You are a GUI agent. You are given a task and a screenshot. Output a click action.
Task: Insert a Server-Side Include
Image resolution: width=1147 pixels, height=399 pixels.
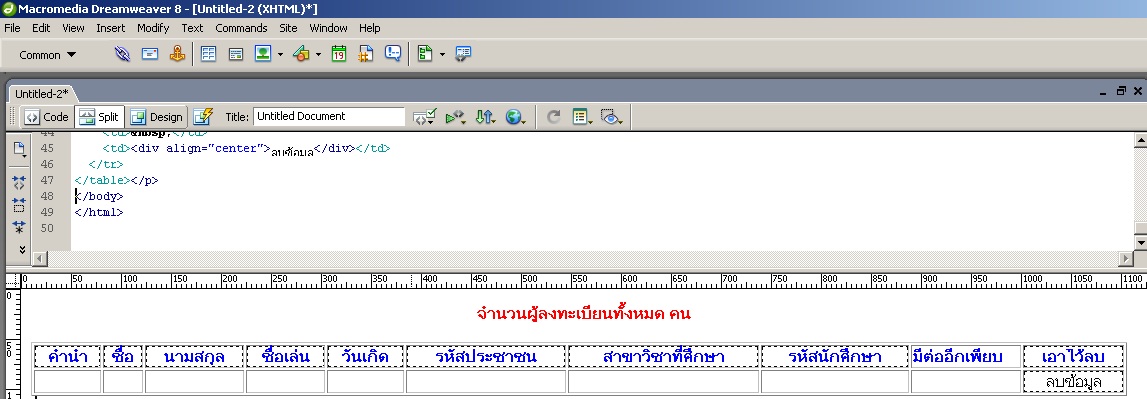pyautogui.click(x=366, y=53)
